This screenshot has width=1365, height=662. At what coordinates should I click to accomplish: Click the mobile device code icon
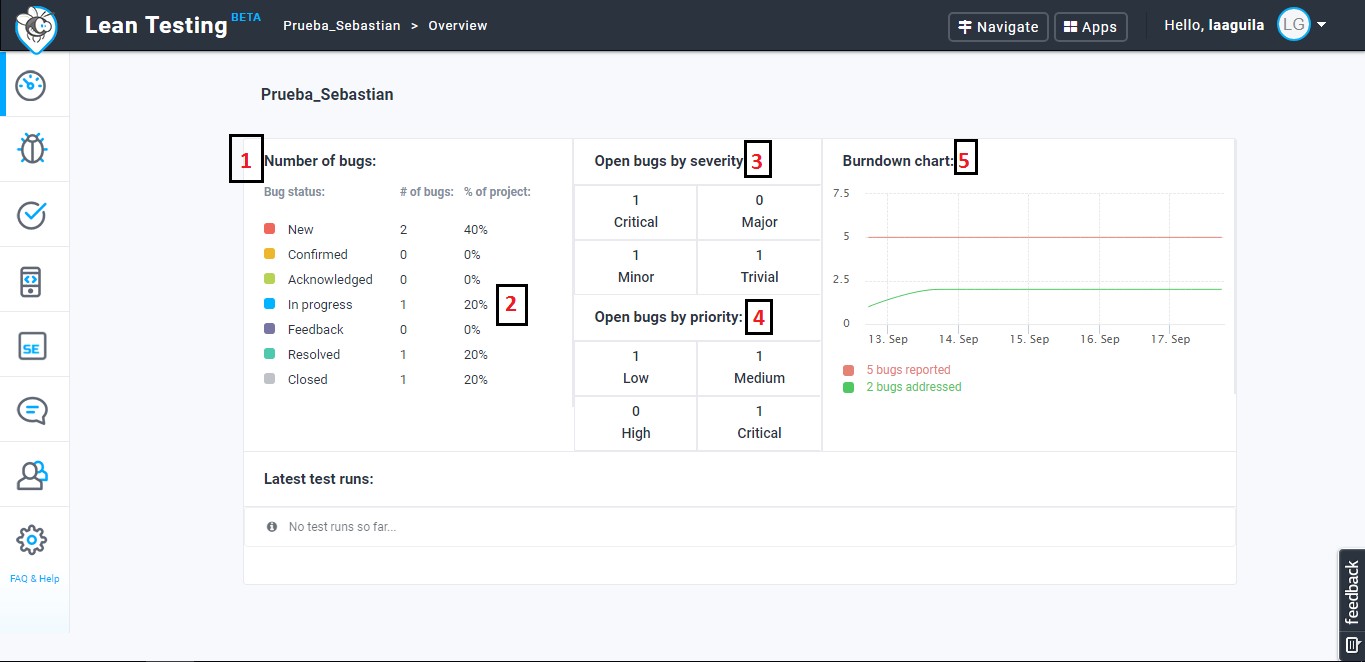[x=32, y=281]
